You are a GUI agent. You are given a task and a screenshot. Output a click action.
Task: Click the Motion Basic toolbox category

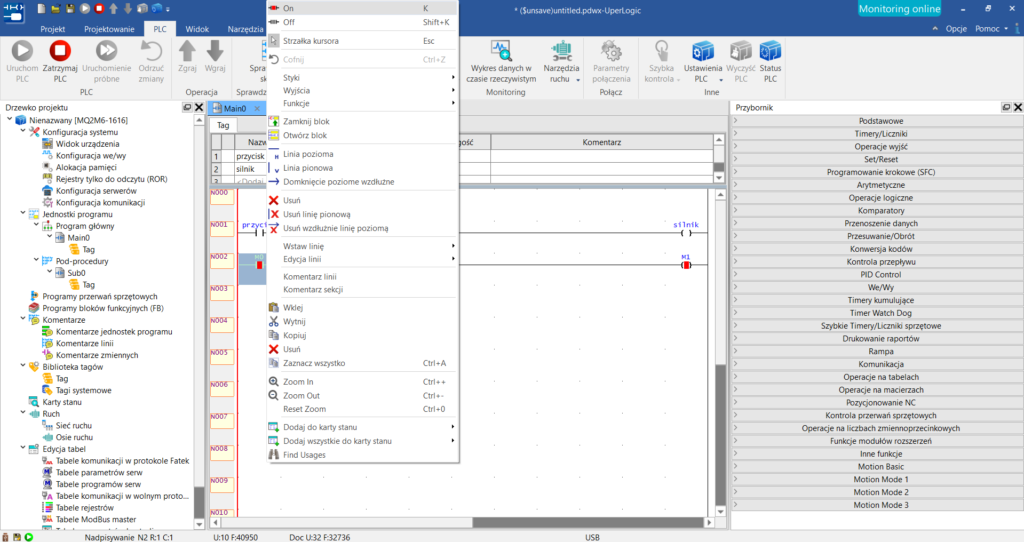click(x=877, y=466)
